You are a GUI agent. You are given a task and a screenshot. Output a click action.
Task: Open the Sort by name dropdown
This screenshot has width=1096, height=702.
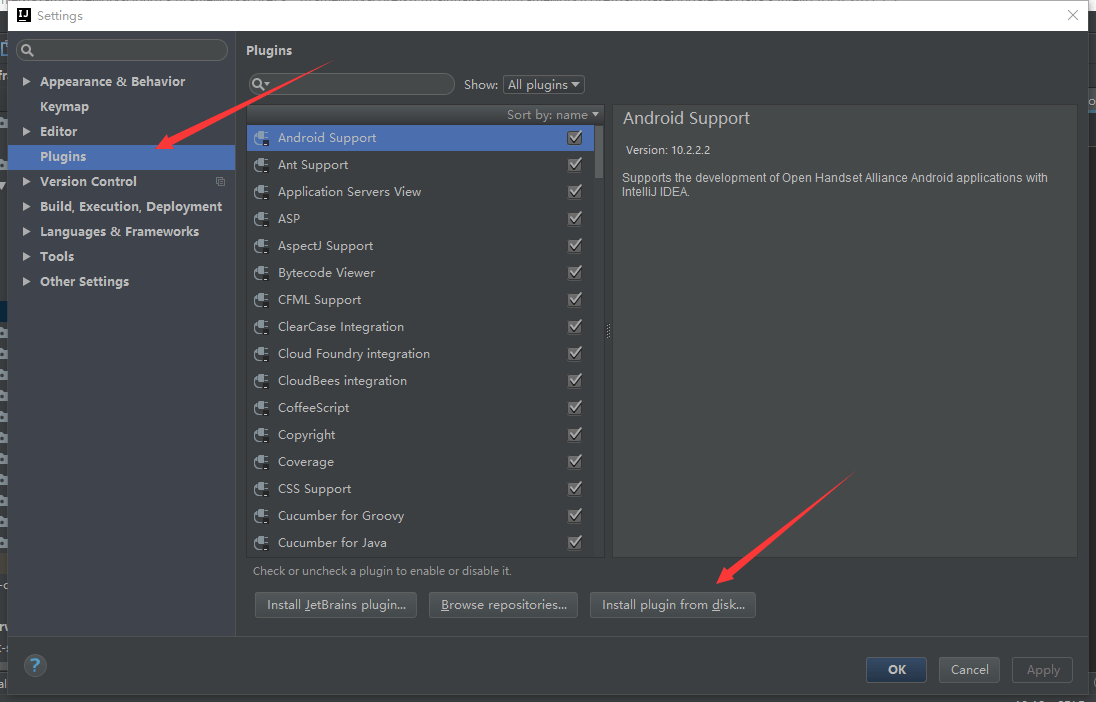point(553,115)
